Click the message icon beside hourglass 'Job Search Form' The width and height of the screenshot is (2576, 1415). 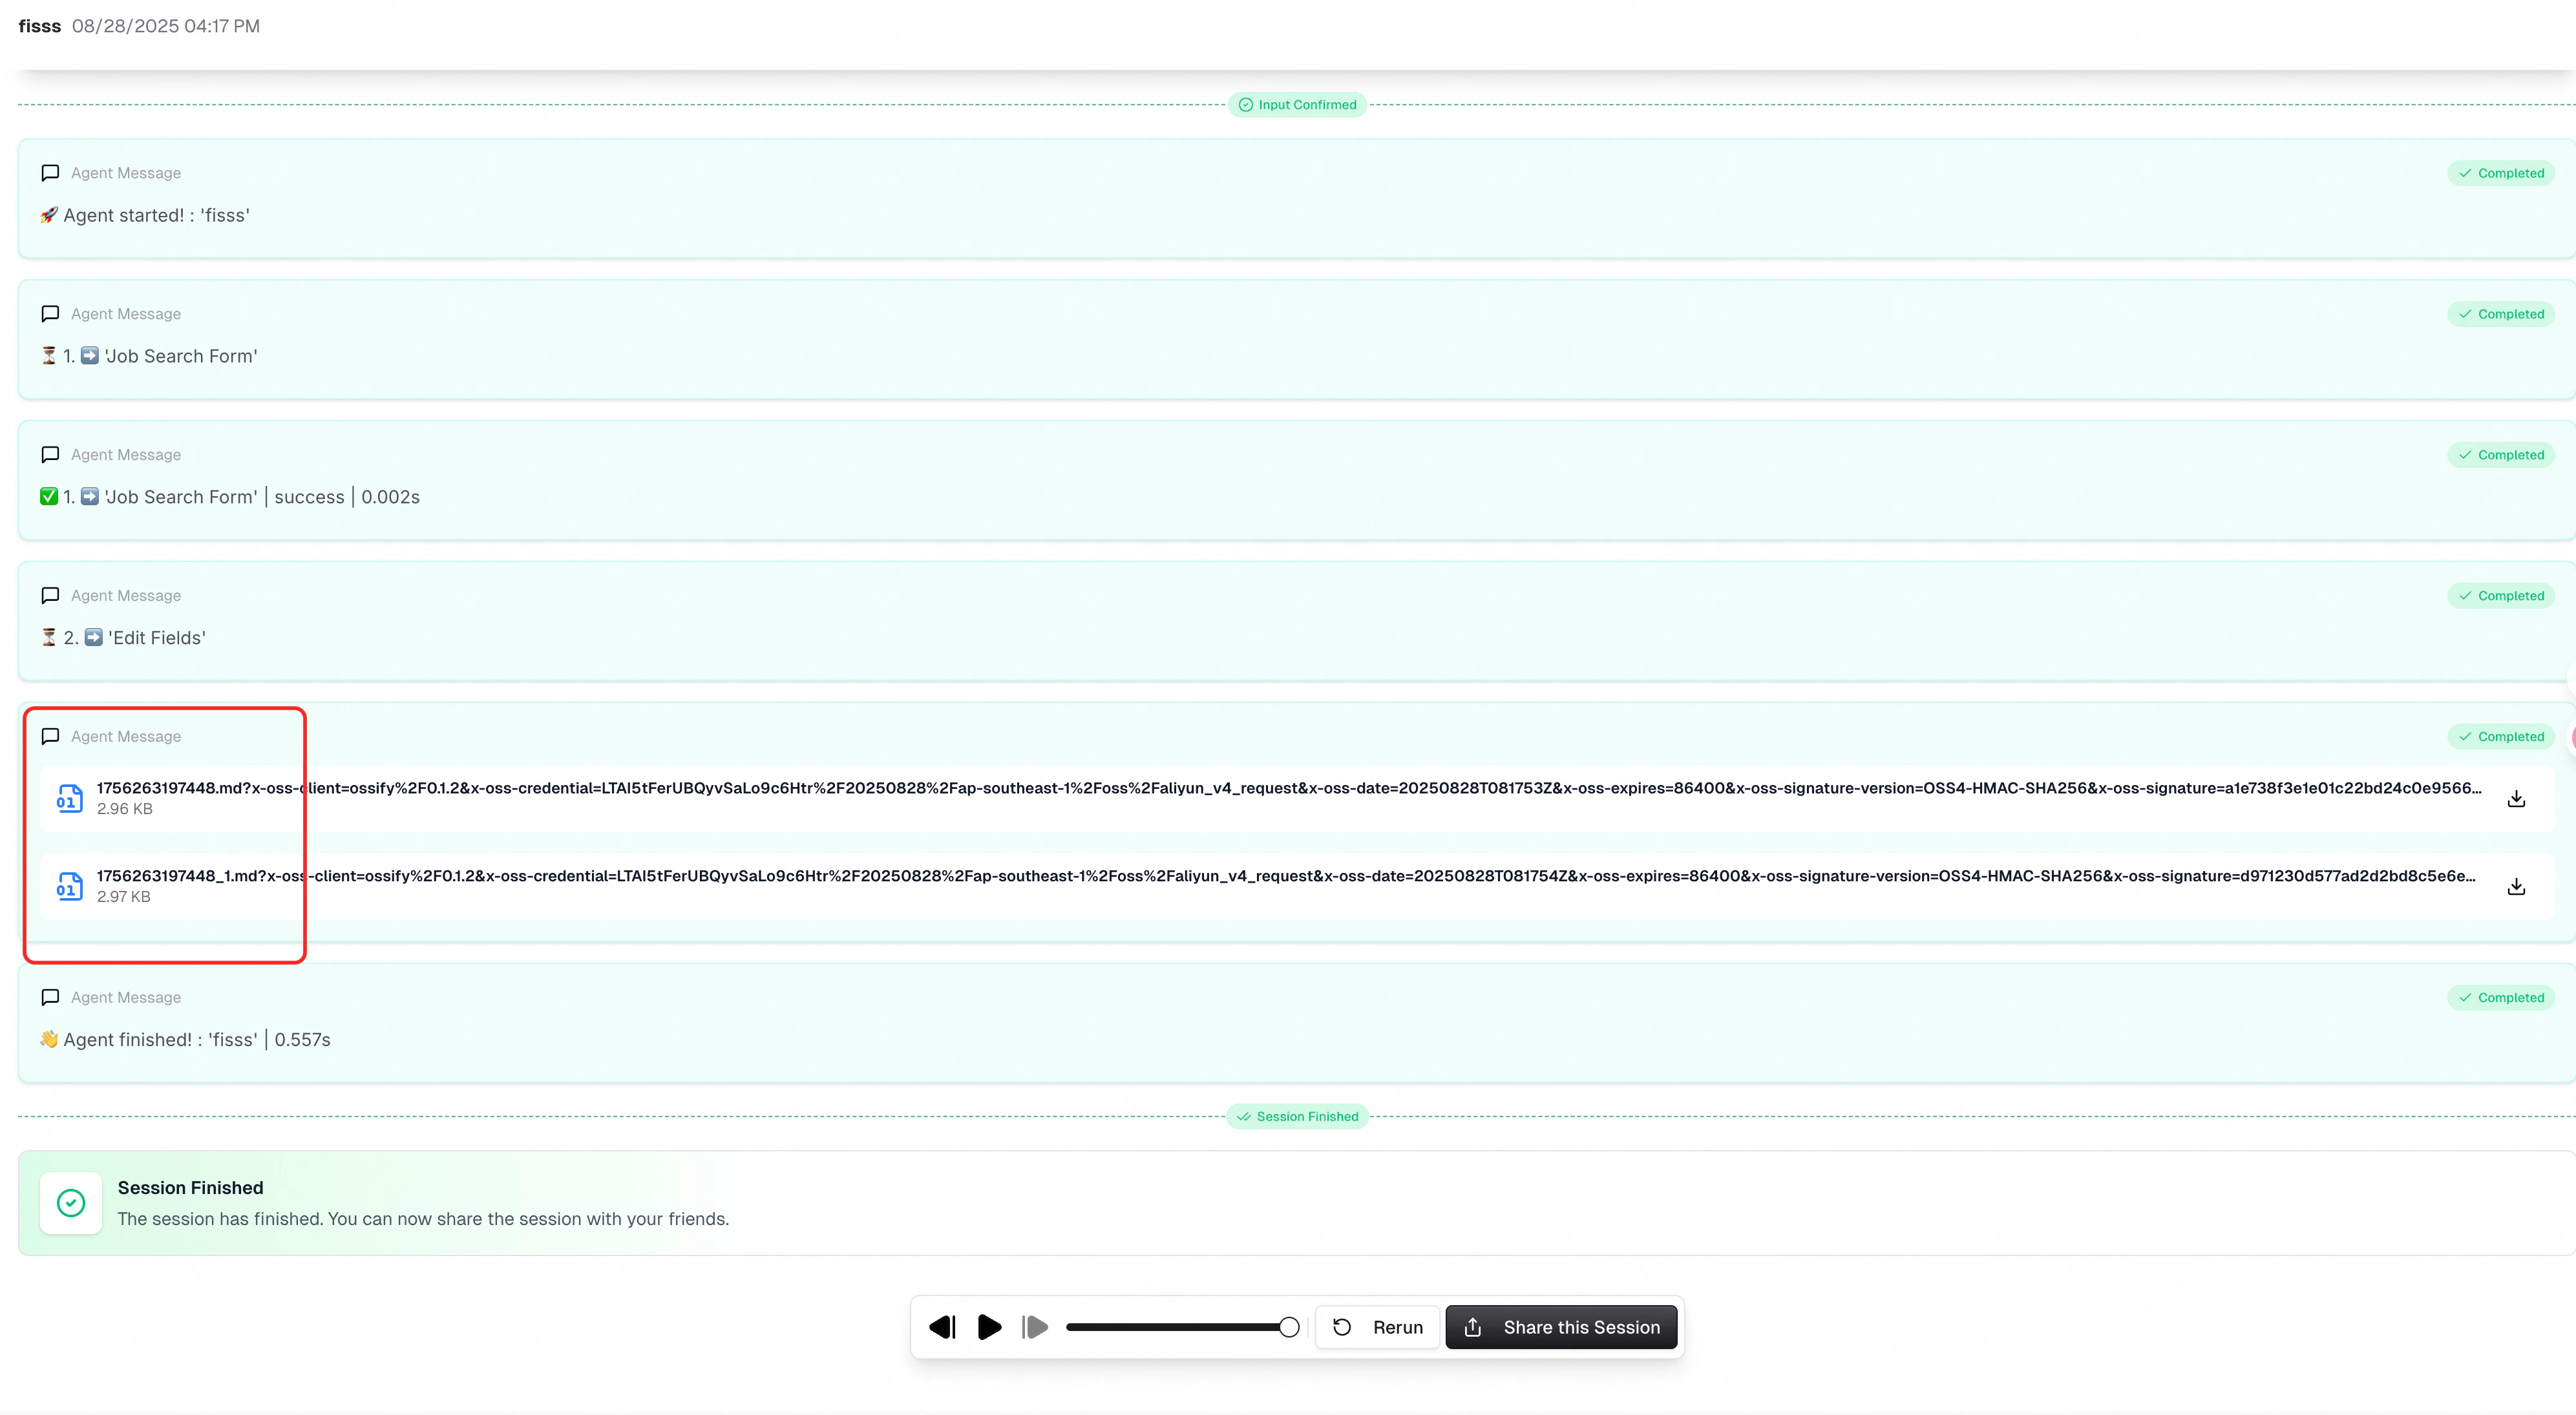click(x=50, y=314)
